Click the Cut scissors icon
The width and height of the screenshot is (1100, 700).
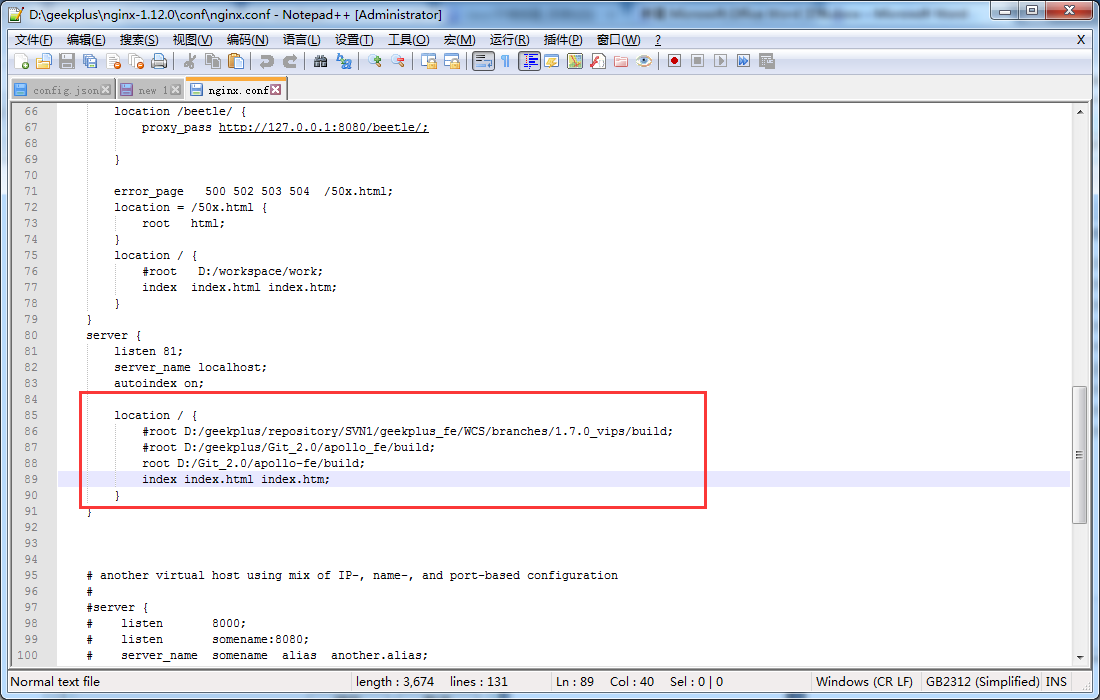tap(189, 62)
